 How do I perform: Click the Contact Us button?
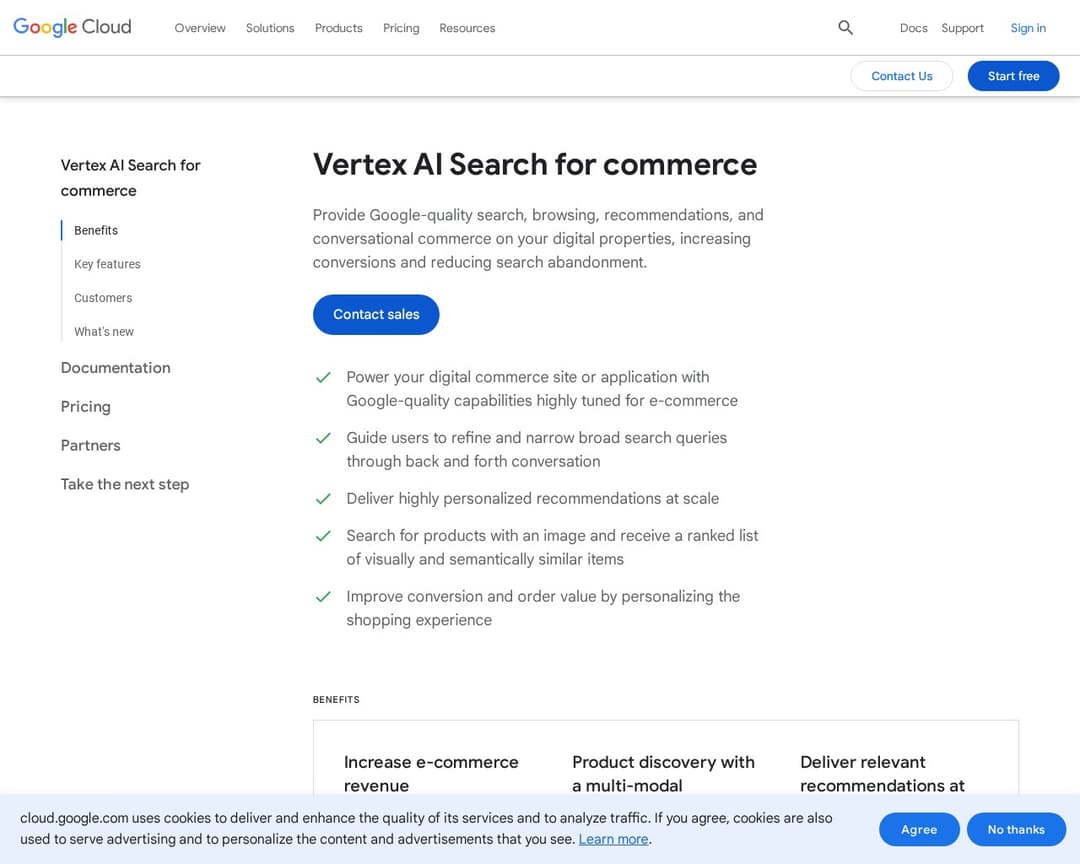pyautogui.click(x=902, y=76)
